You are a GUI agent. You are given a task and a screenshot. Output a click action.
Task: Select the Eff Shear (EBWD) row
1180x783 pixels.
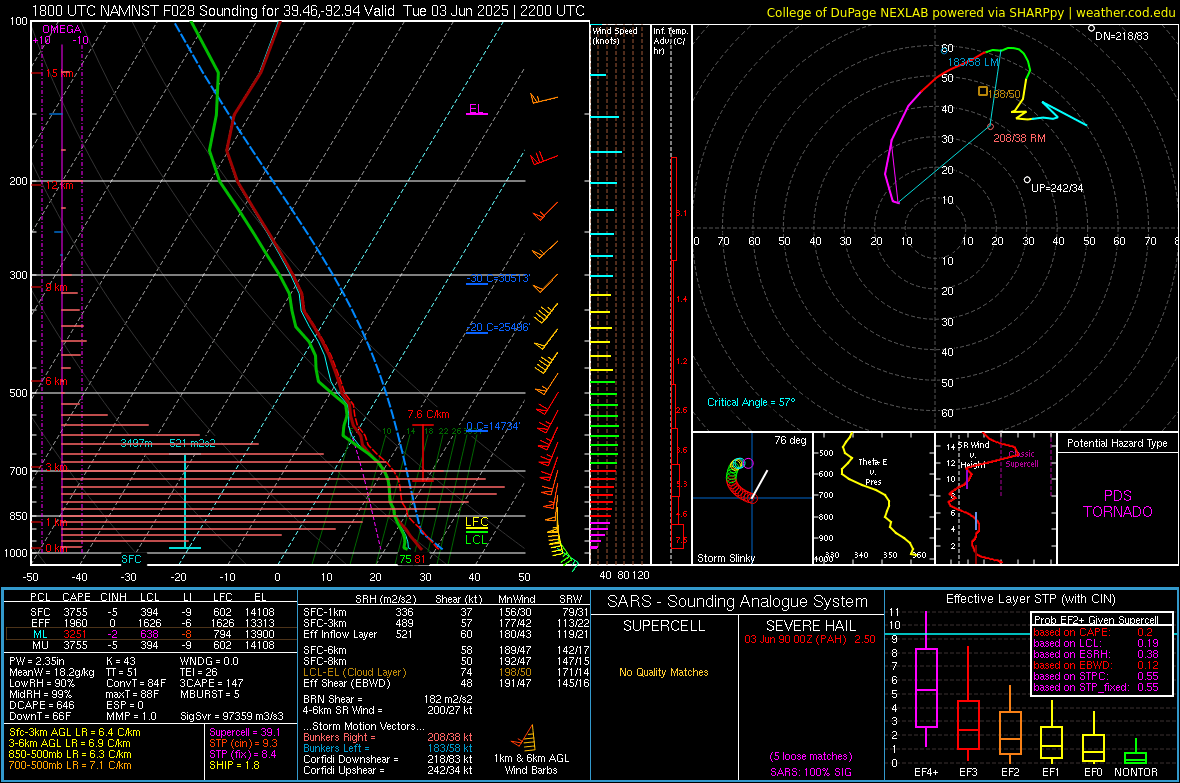(446, 683)
